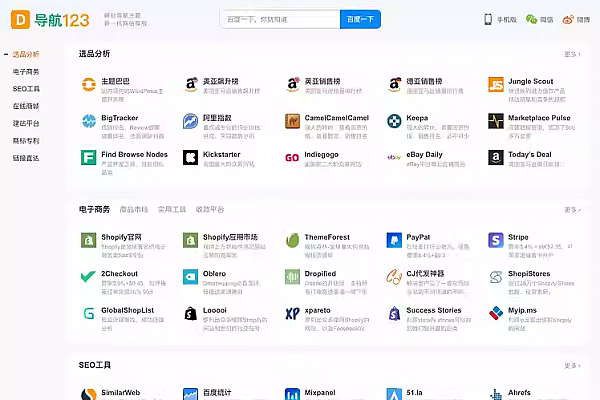
Task: Open the Stripe S icon
Action: tap(496, 240)
